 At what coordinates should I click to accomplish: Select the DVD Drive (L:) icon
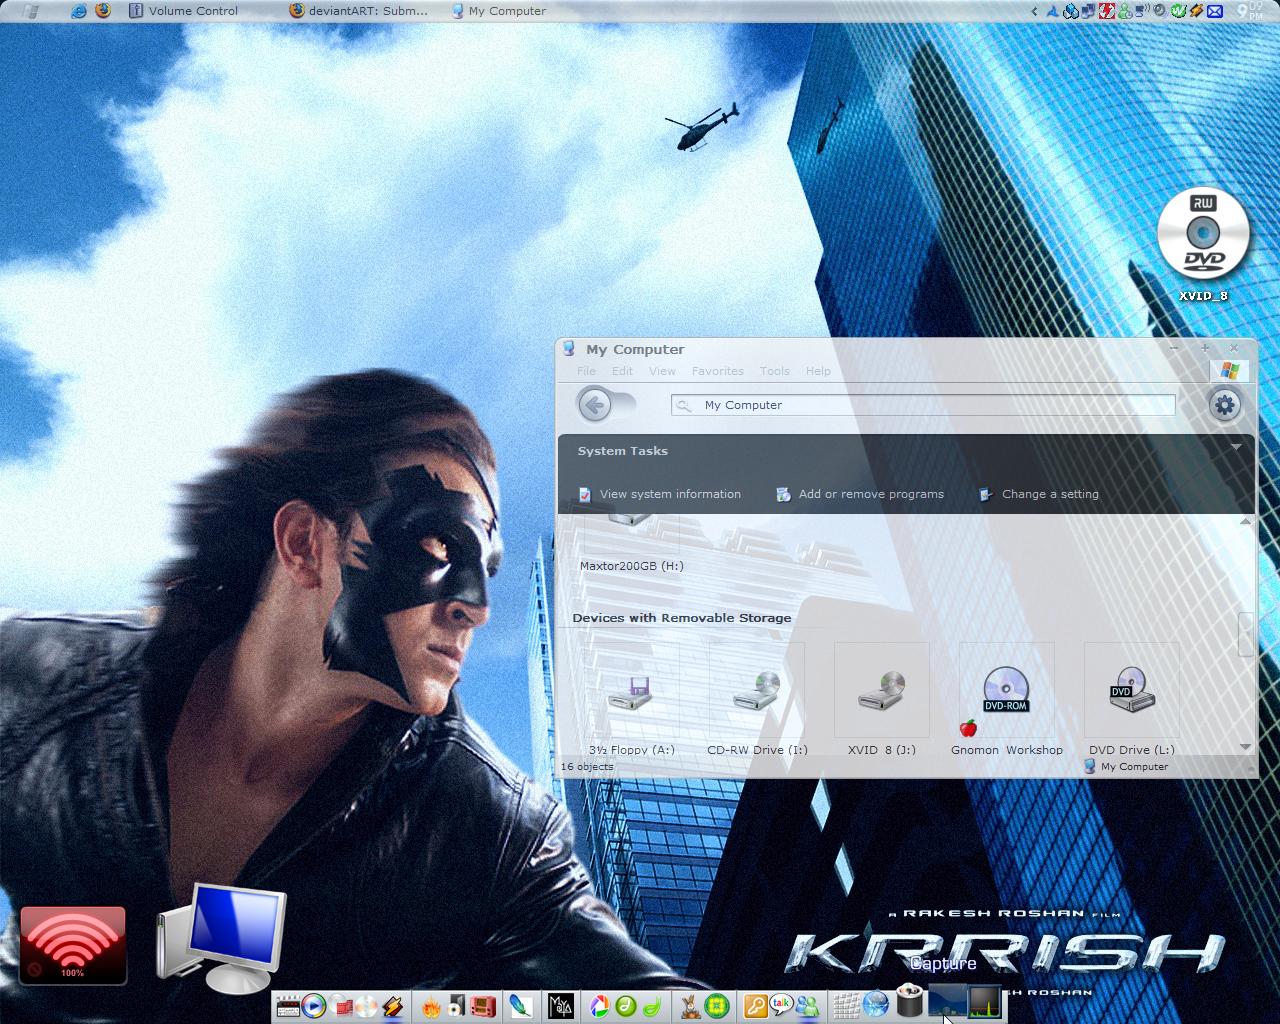click(x=1131, y=693)
